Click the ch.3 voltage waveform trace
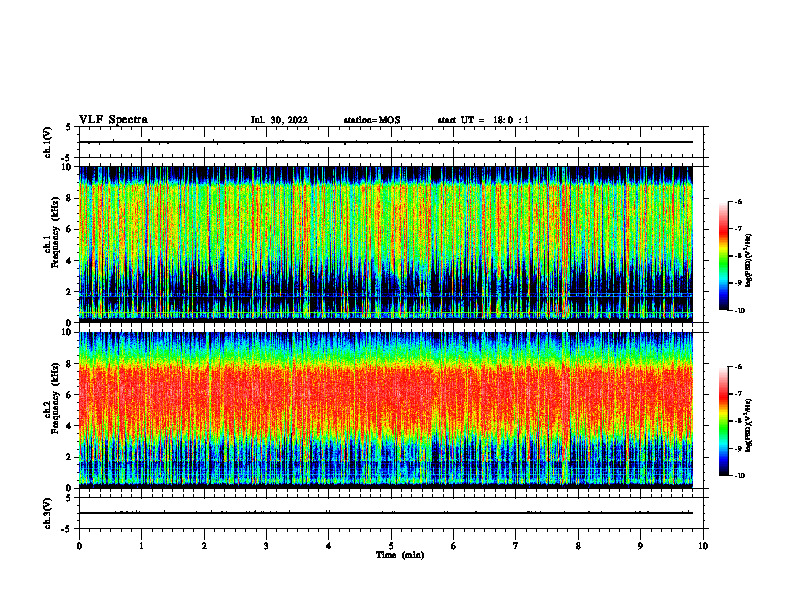This screenshot has height=612, width=792. click(x=386, y=513)
